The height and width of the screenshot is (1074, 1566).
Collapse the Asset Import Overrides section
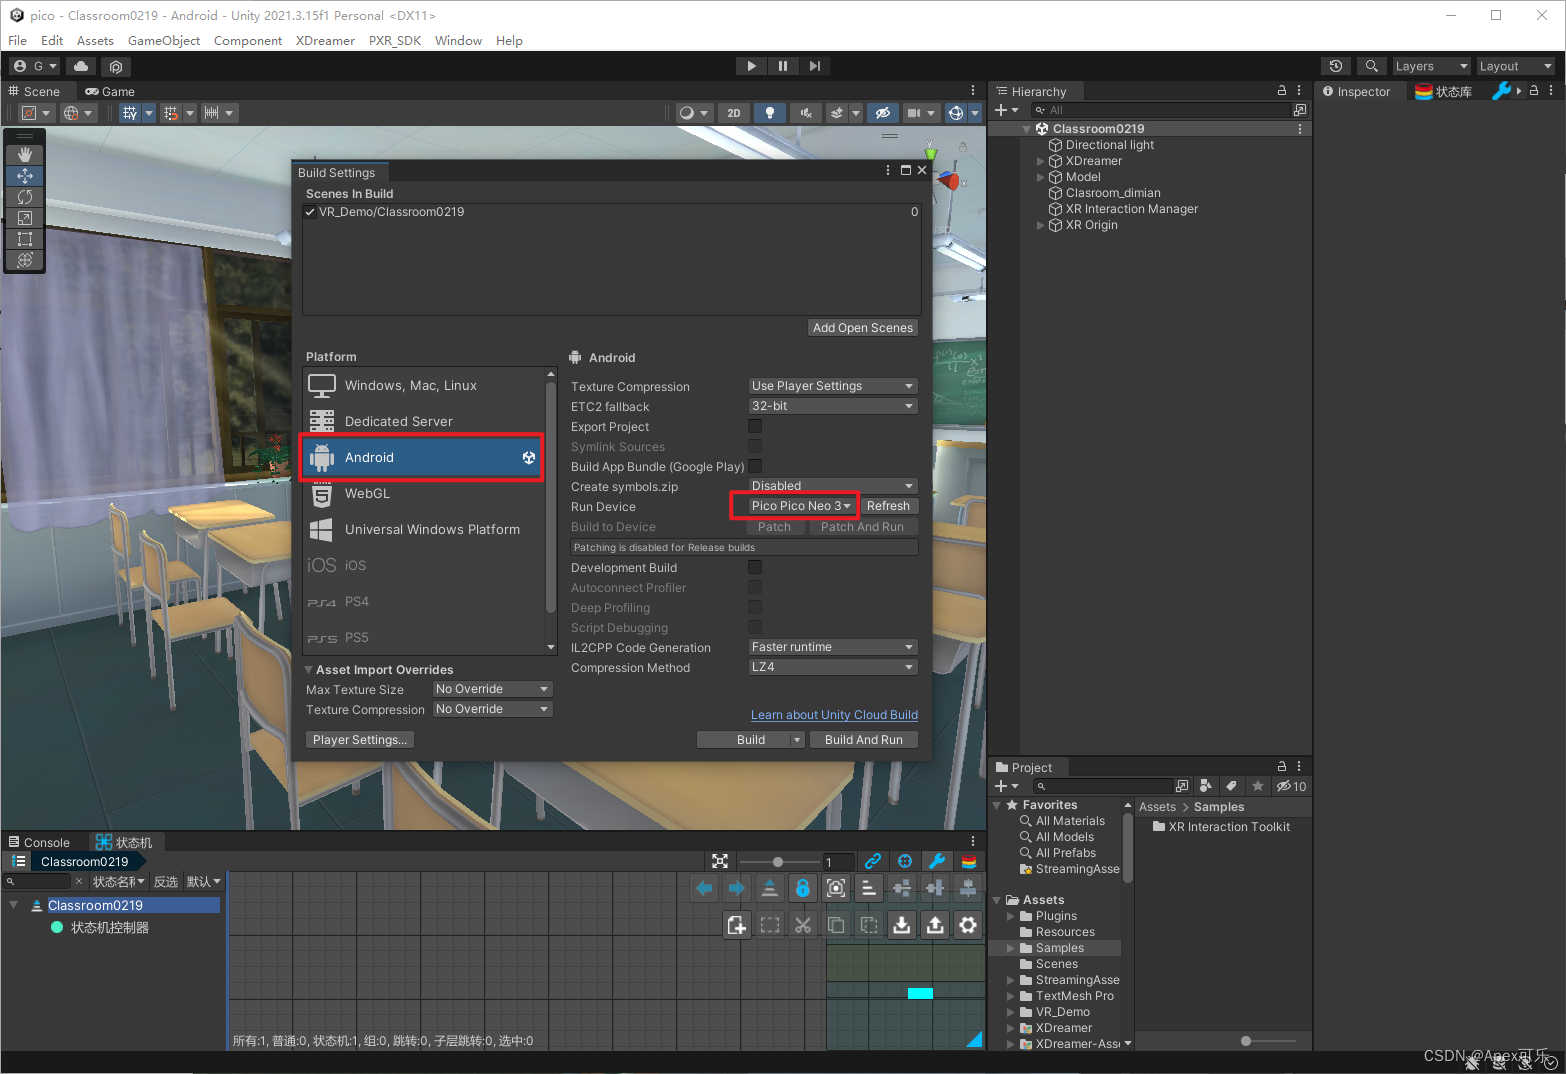pyautogui.click(x=309, y=670)
